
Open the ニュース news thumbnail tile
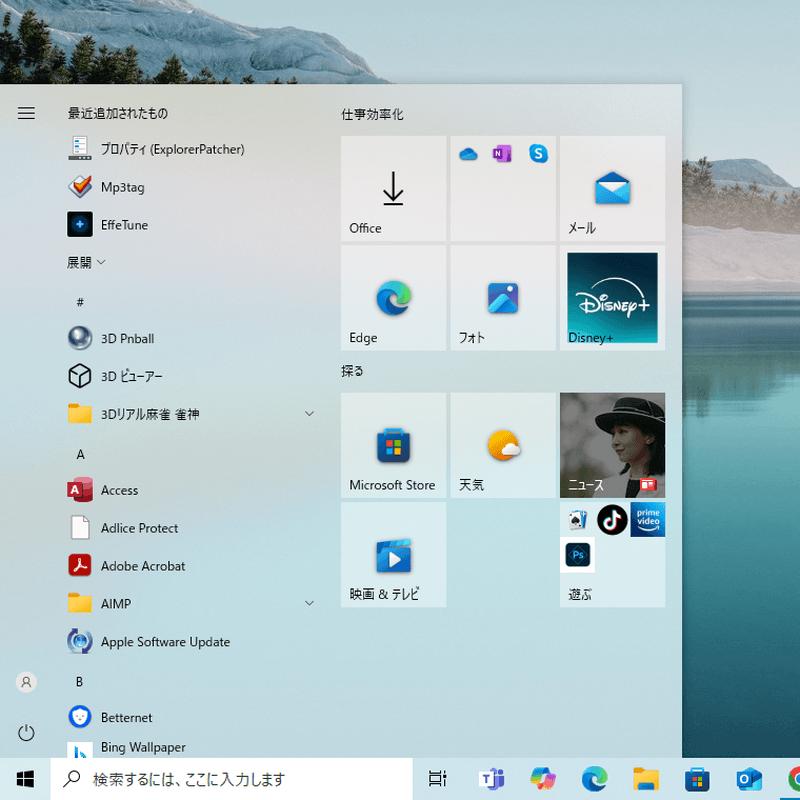pos(612,445)
